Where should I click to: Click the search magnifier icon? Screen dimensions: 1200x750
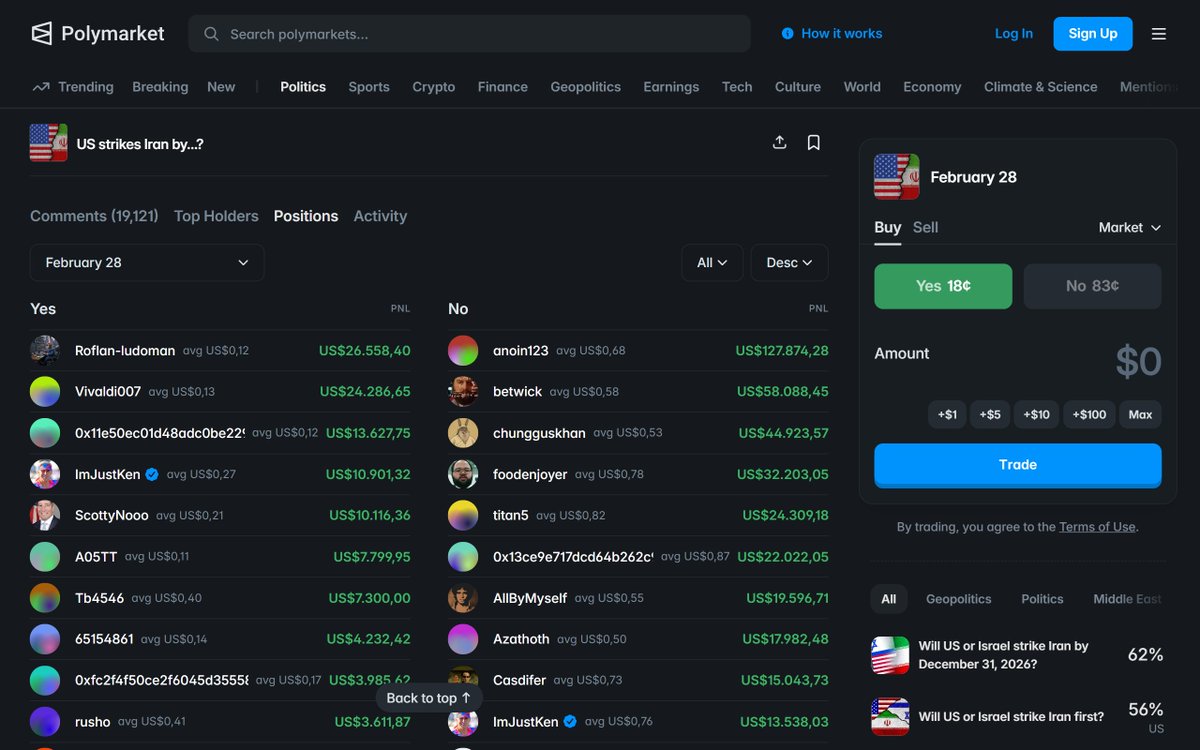coord(211,33)
